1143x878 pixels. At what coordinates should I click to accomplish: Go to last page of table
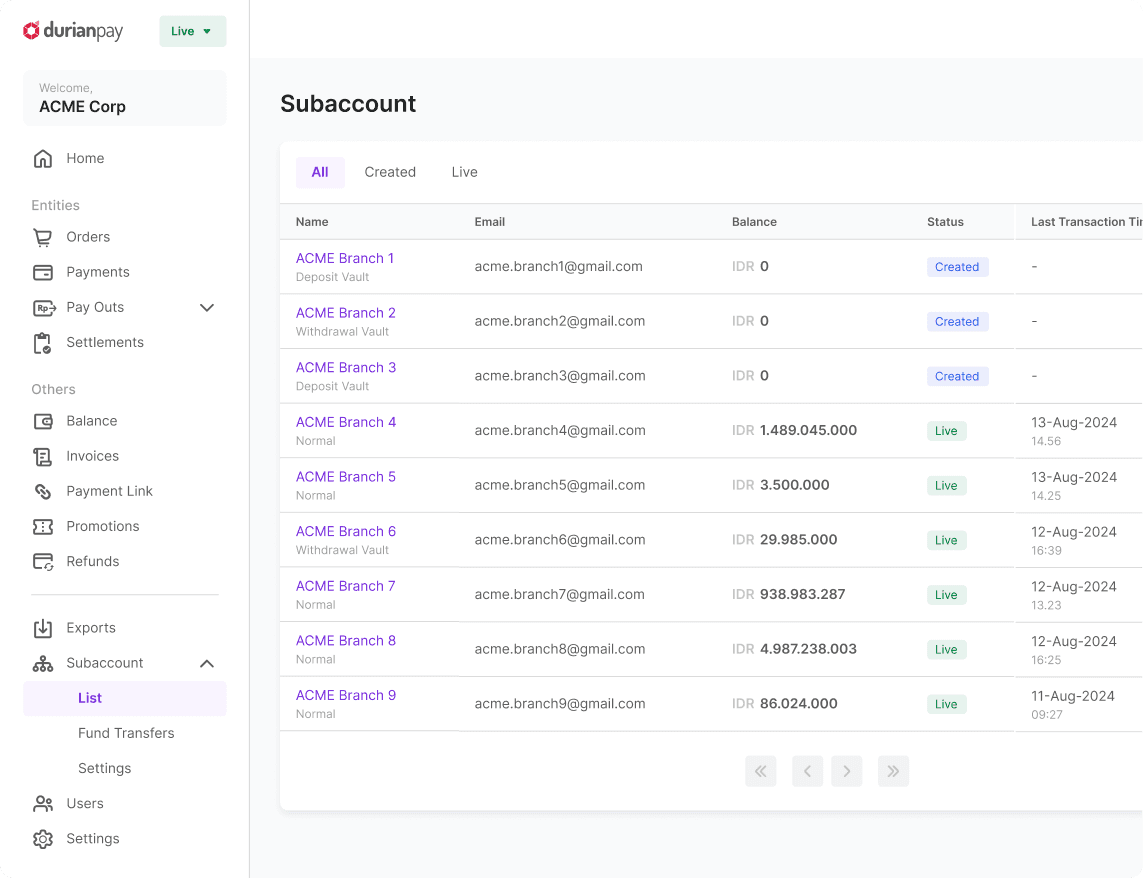[x=893, y=771]
